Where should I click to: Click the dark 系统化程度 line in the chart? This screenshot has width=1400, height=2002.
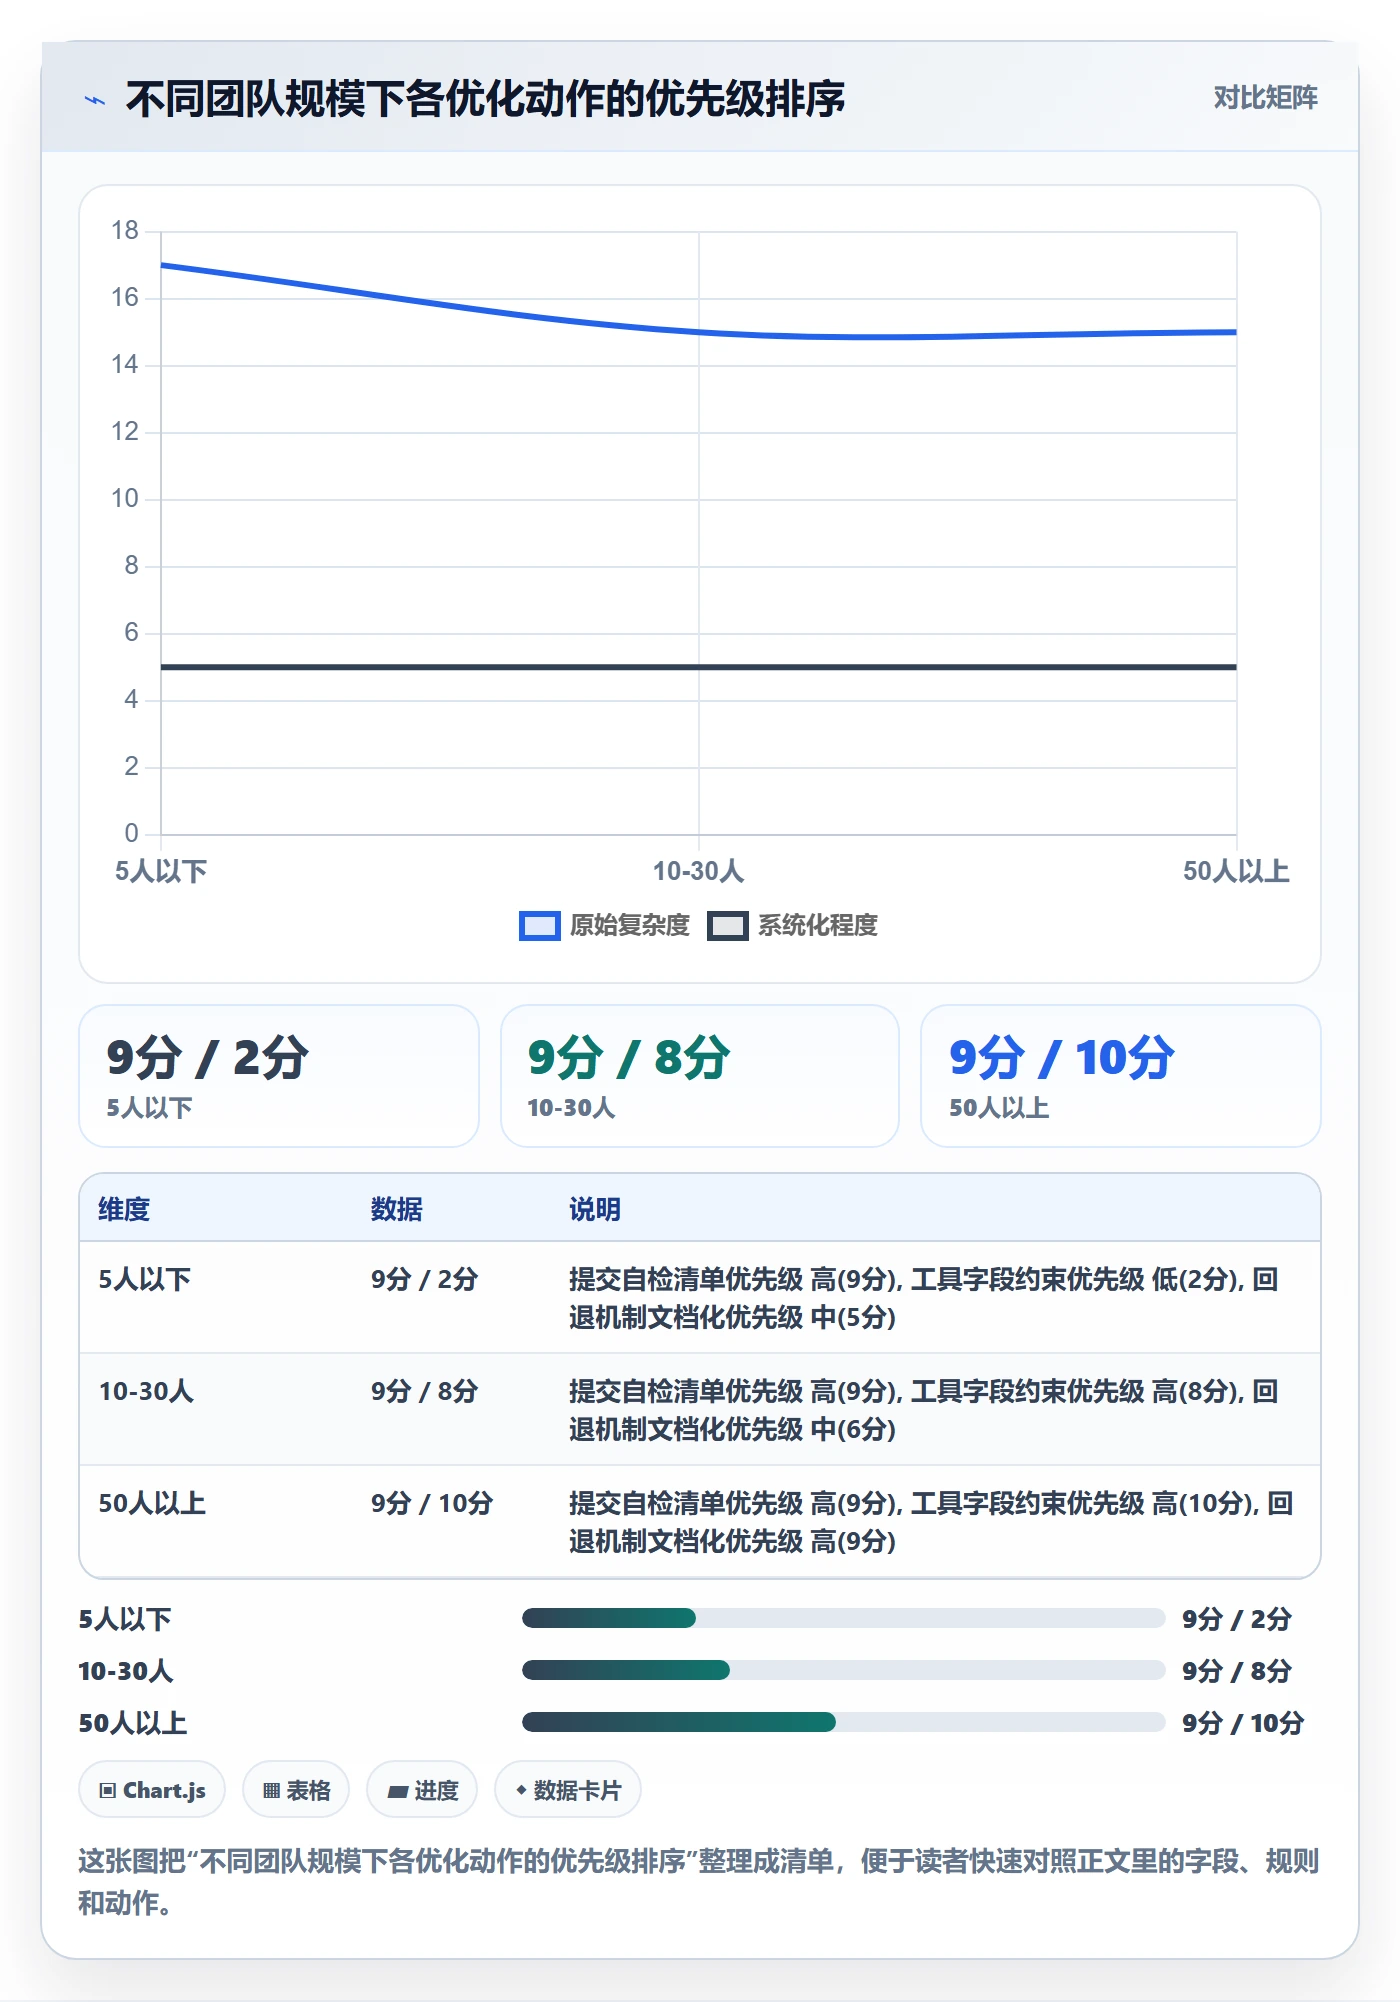699,667
